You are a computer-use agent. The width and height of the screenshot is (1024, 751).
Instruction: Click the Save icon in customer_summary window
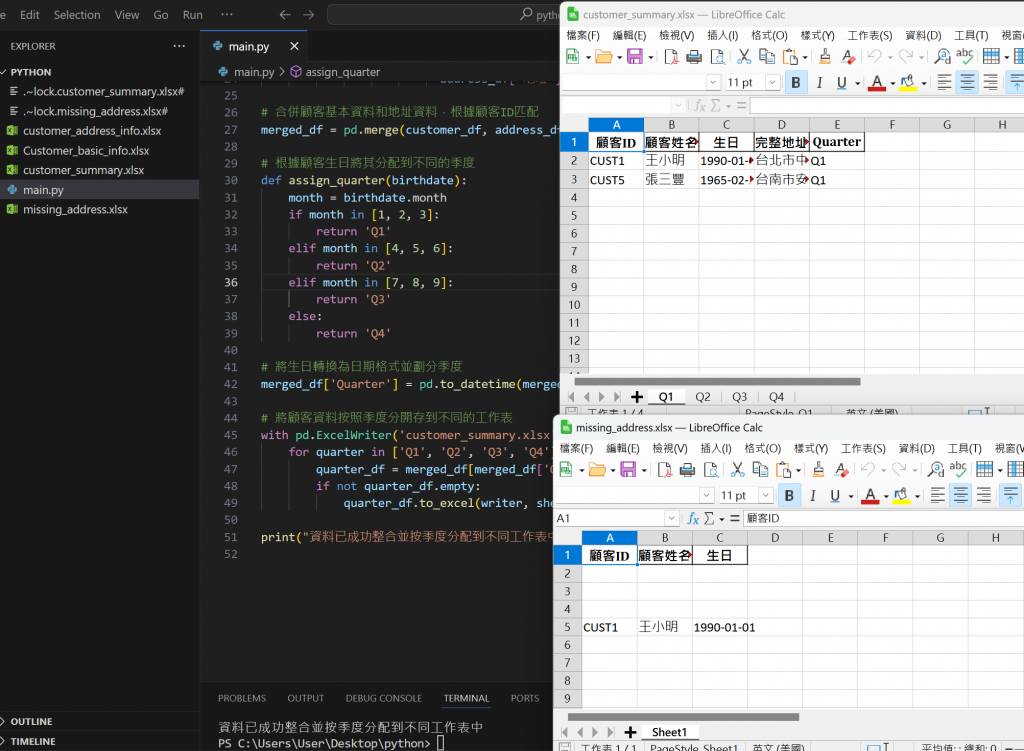coord(633,57)
